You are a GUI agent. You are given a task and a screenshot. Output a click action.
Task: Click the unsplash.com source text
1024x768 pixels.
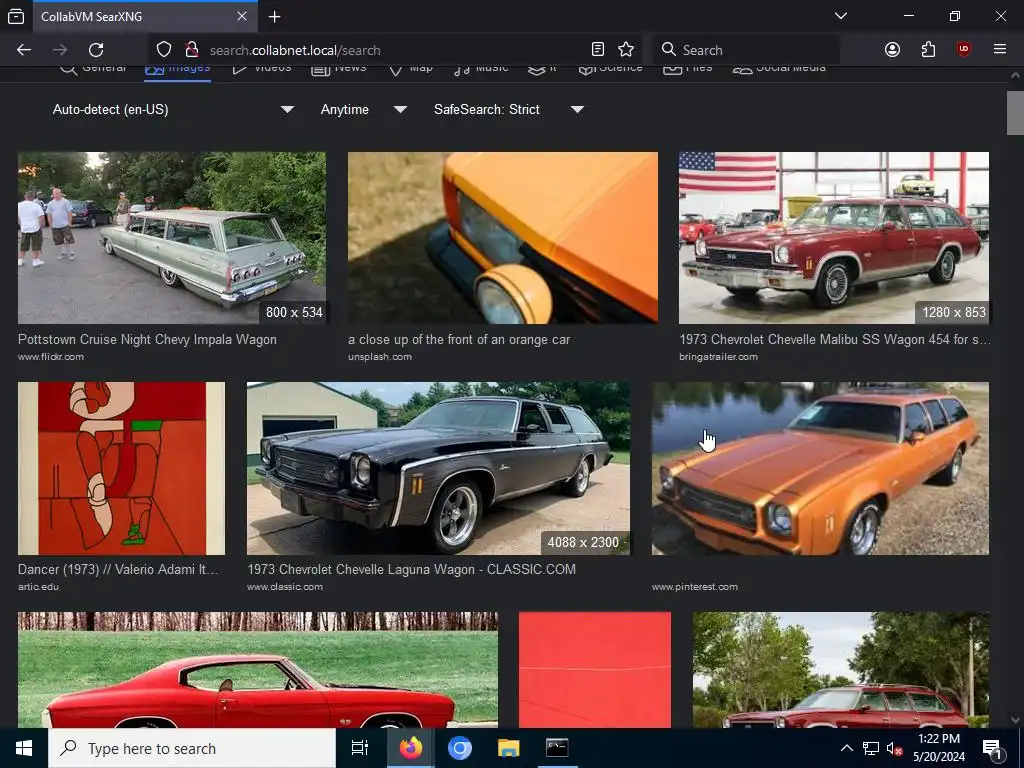380,357
